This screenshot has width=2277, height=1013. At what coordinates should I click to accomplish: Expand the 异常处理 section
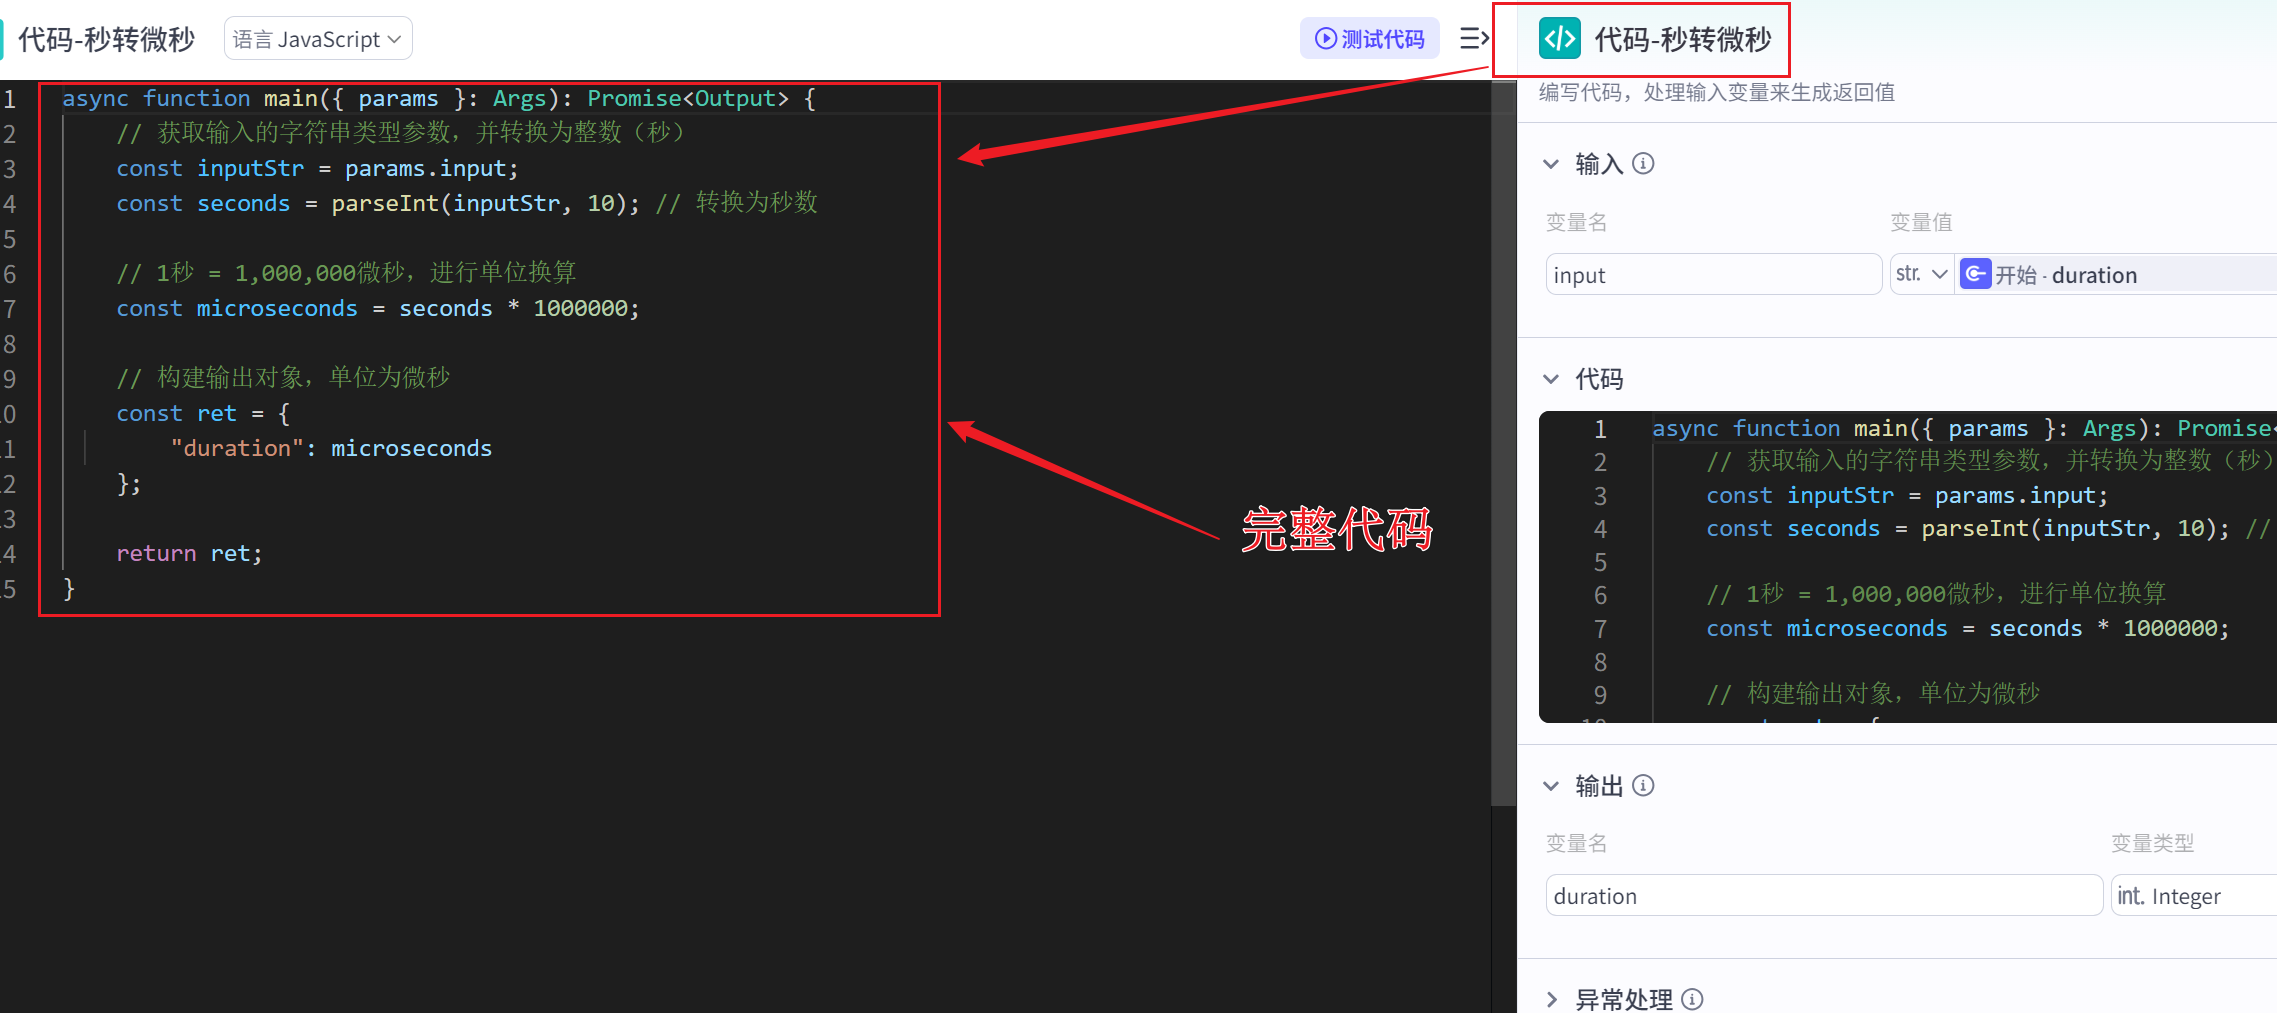click(x=1552, y=999)
